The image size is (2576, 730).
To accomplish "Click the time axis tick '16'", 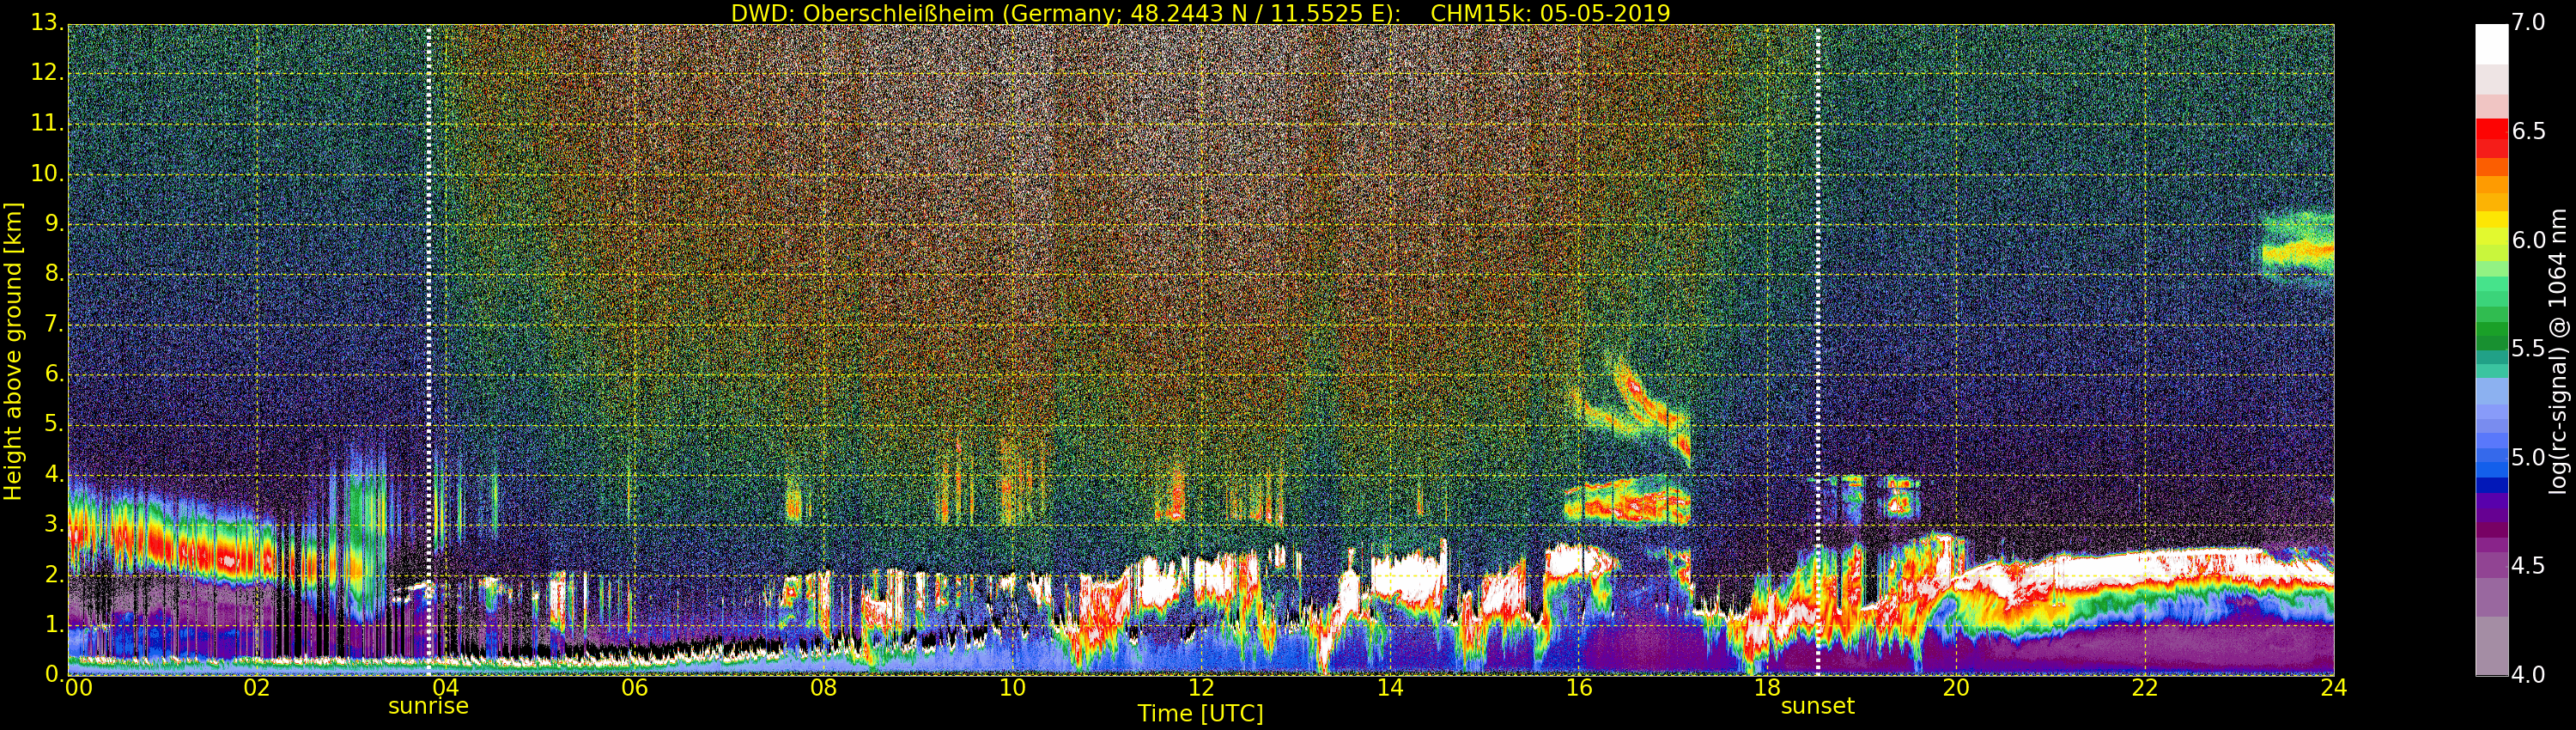I will point(1579,688).
